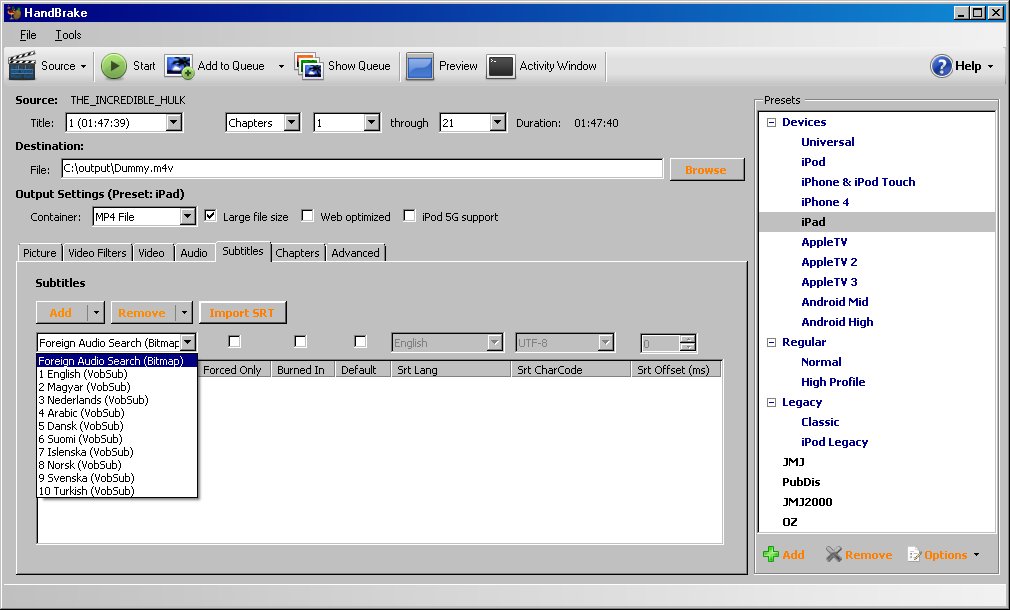This screenshot has width=1010, height=610.
Task: Open the Activity Window icon
Action: coord(500,66)
